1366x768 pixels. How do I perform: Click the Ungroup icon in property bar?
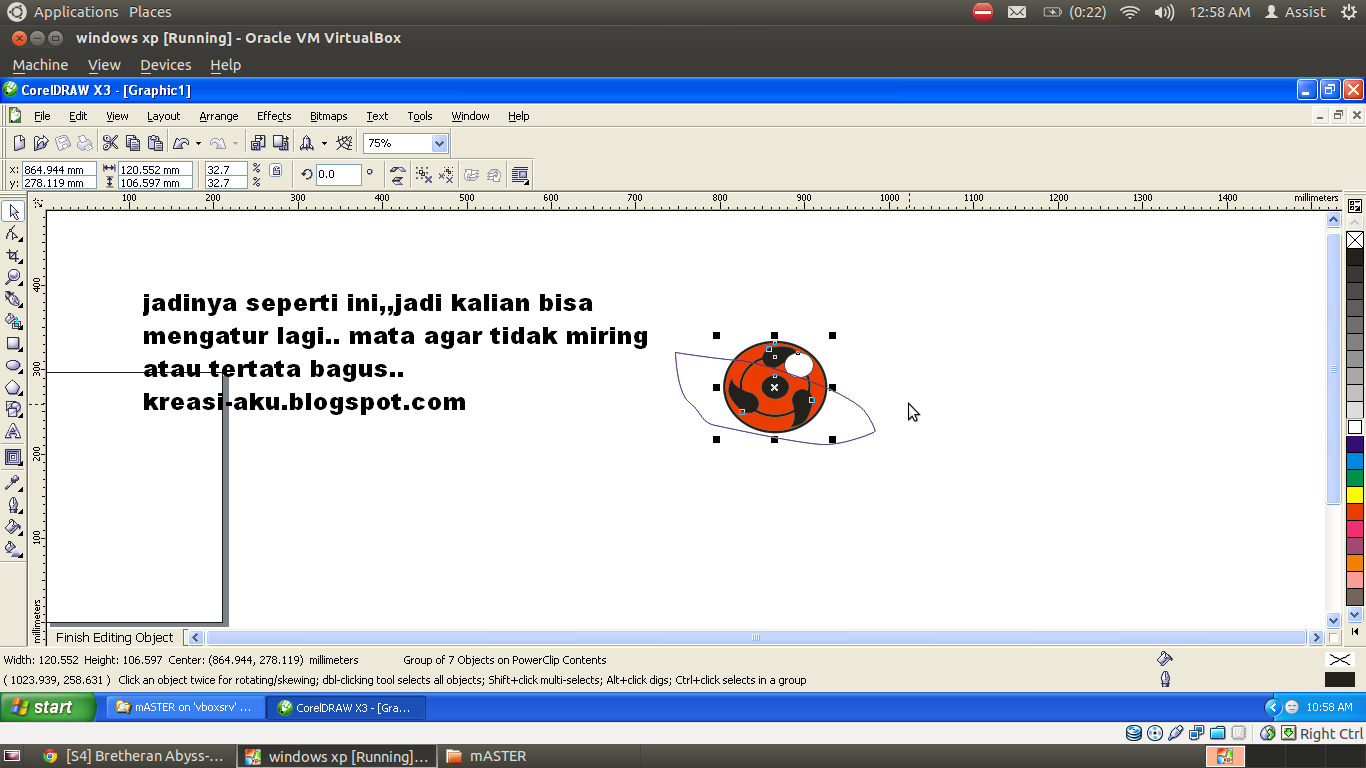(x=424, y=175)
